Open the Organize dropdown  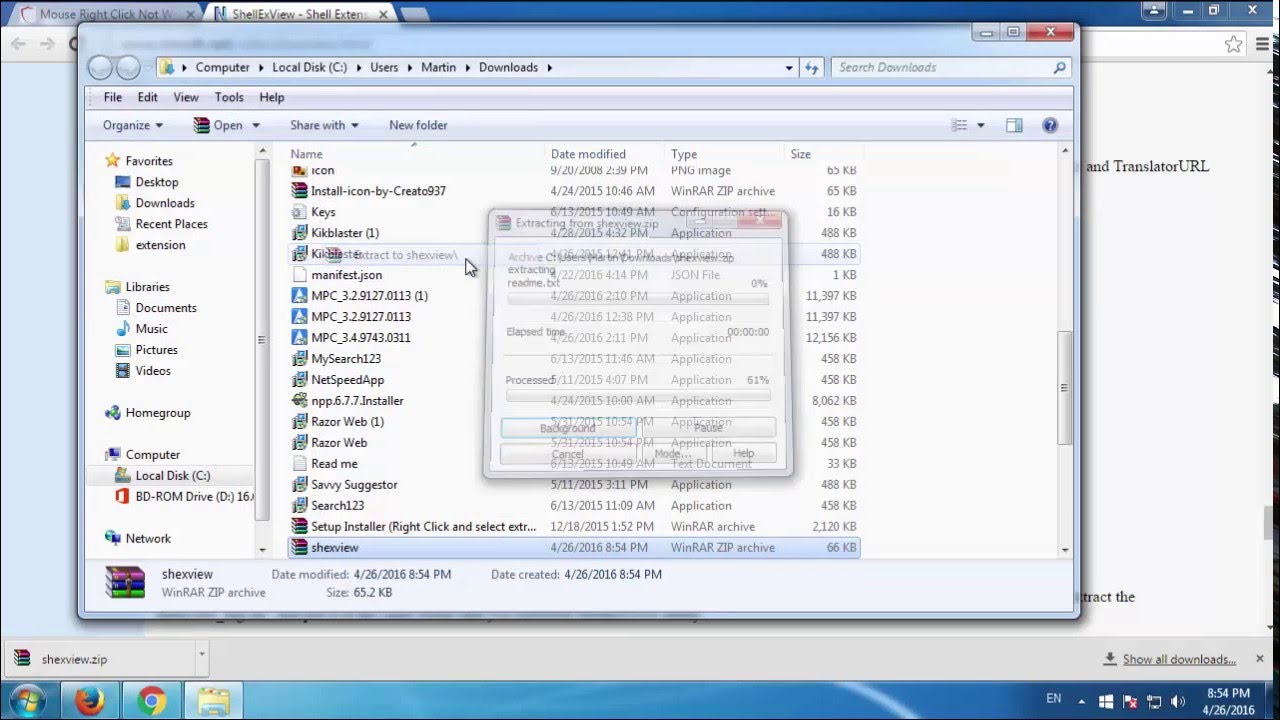pos(133,125)
